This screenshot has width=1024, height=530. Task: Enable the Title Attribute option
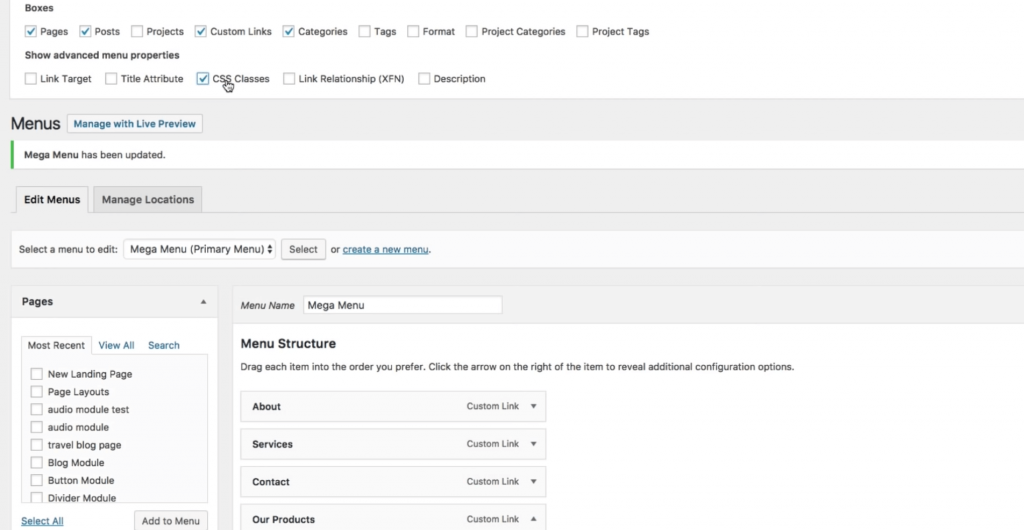111,79
